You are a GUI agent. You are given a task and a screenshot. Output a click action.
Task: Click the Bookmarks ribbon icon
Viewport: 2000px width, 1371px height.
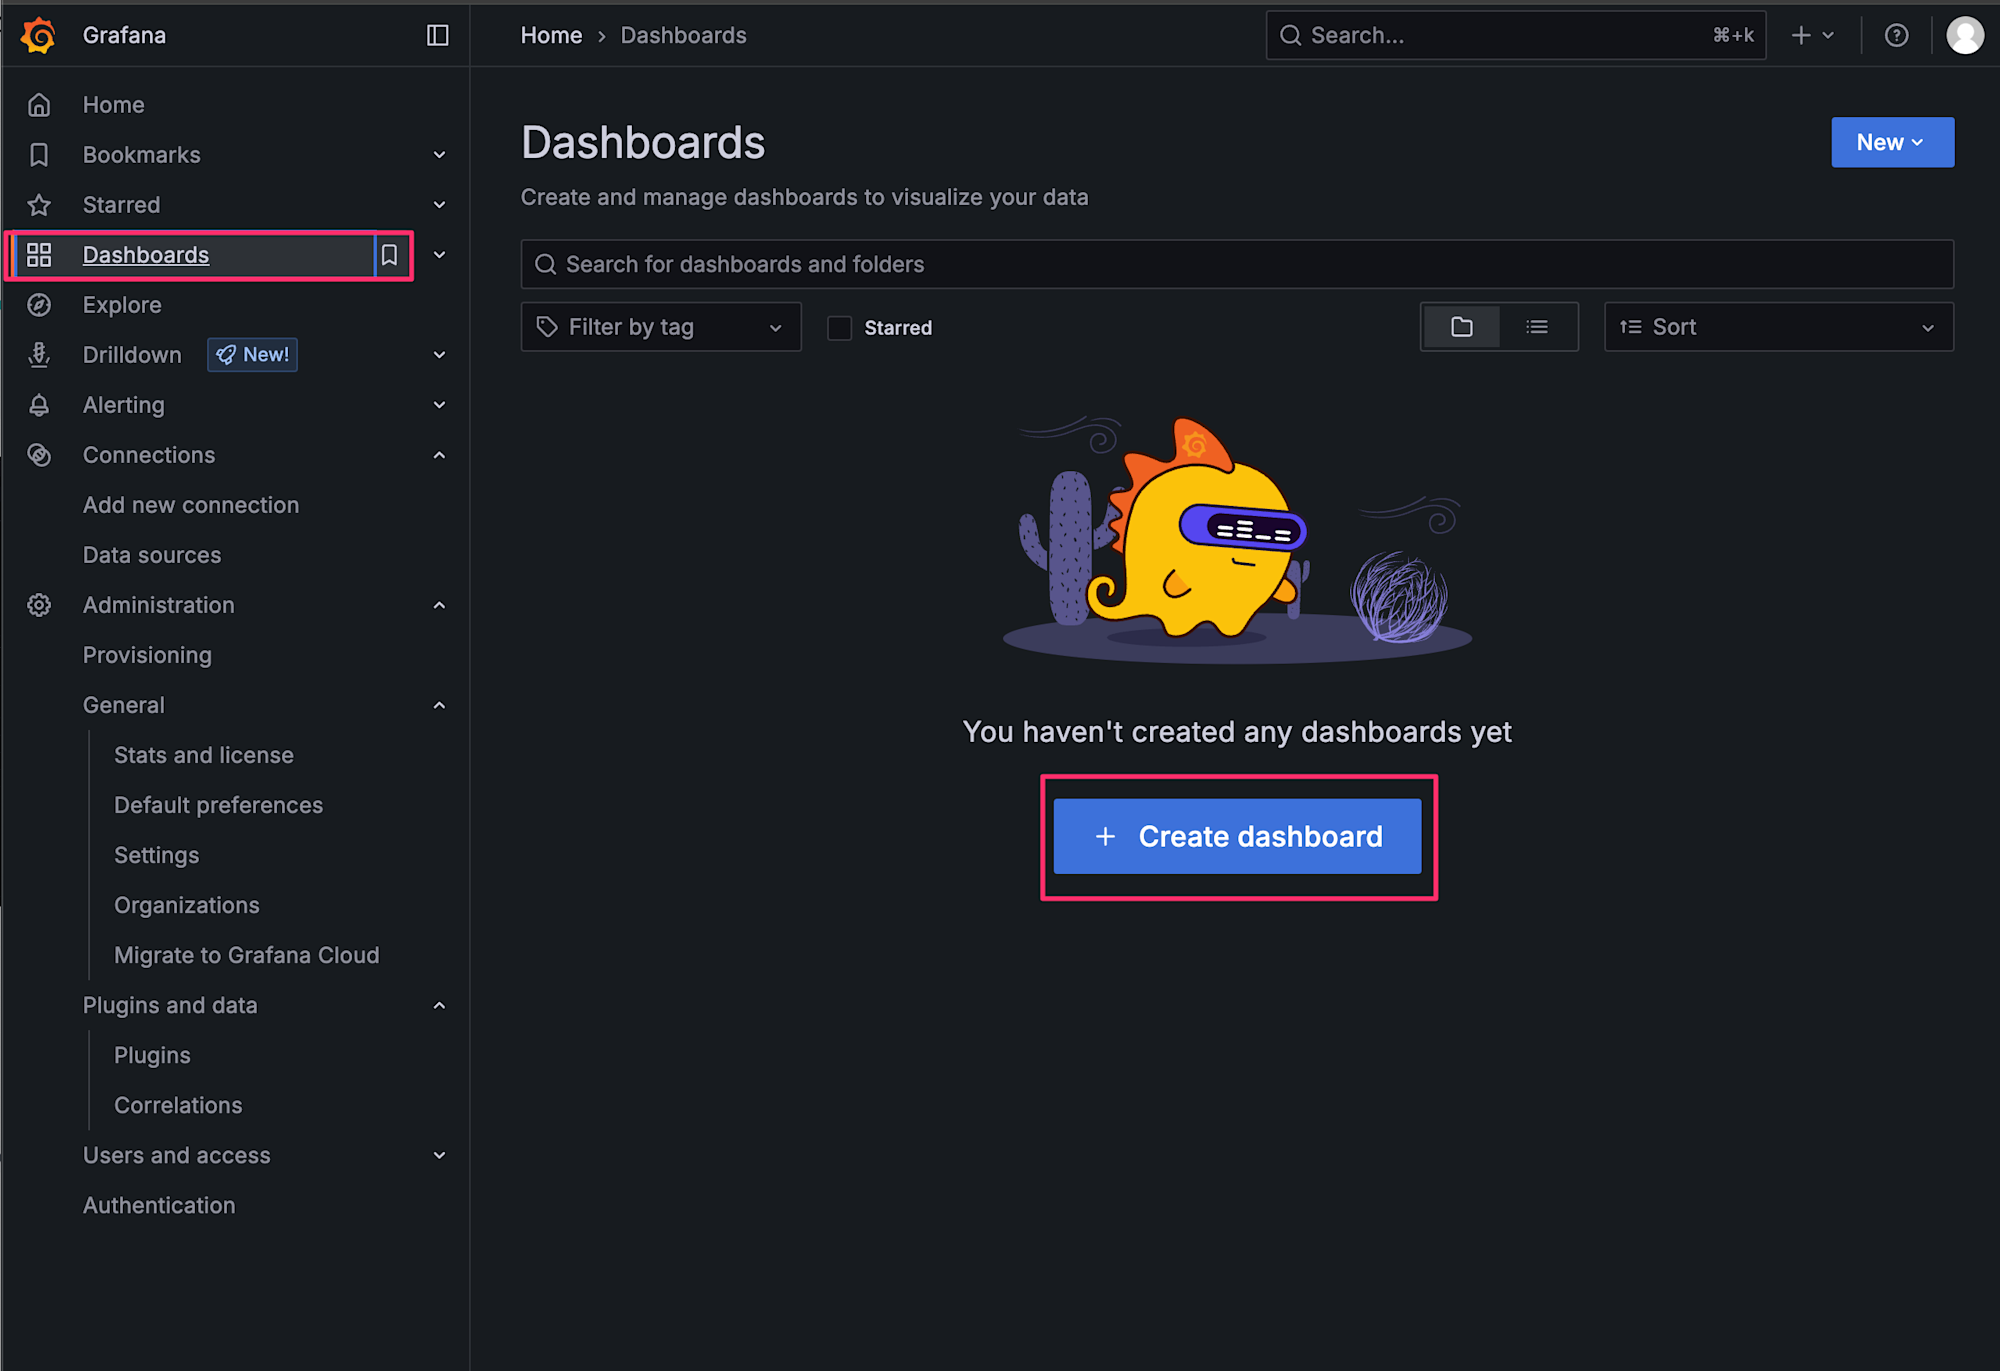click(39, 155)
